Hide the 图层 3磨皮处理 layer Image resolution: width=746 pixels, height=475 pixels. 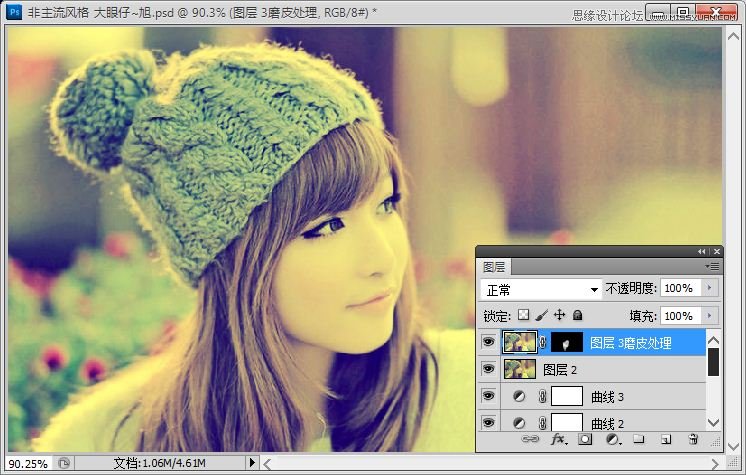click(x=488, y=342)
